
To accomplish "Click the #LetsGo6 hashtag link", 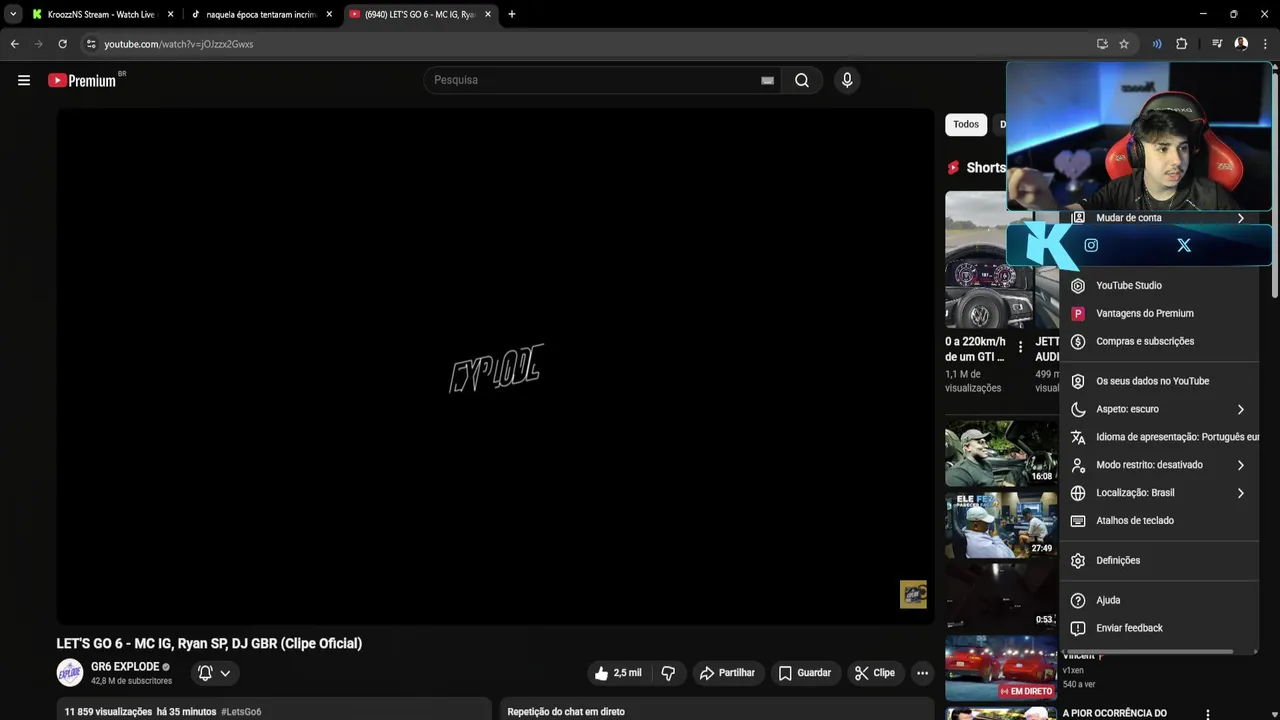I will click(241, 712).
